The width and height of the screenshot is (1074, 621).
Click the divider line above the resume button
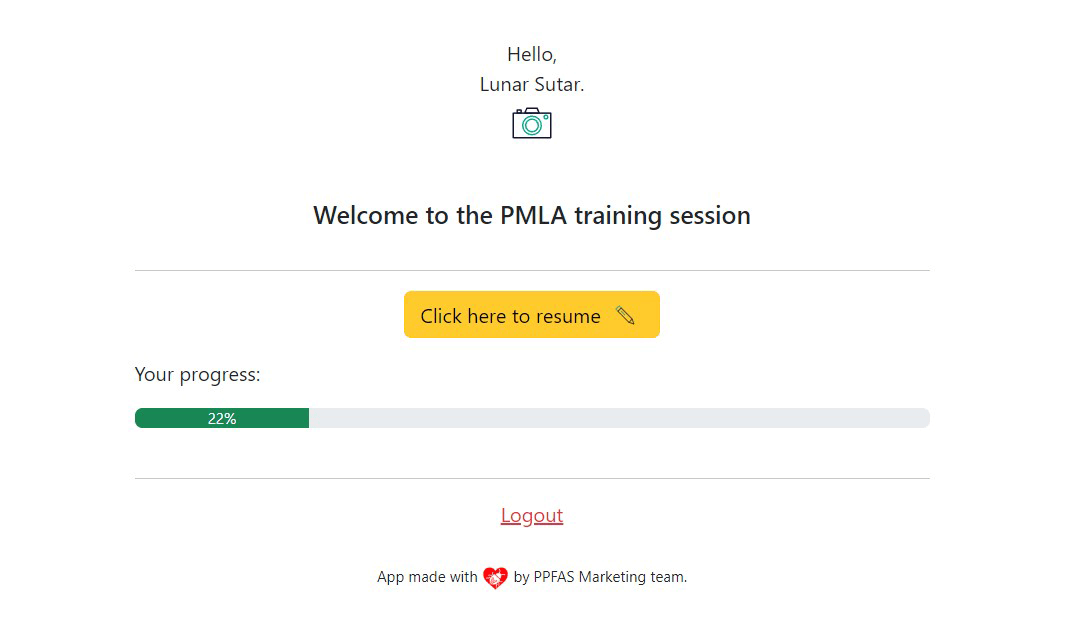click(531, 267)
